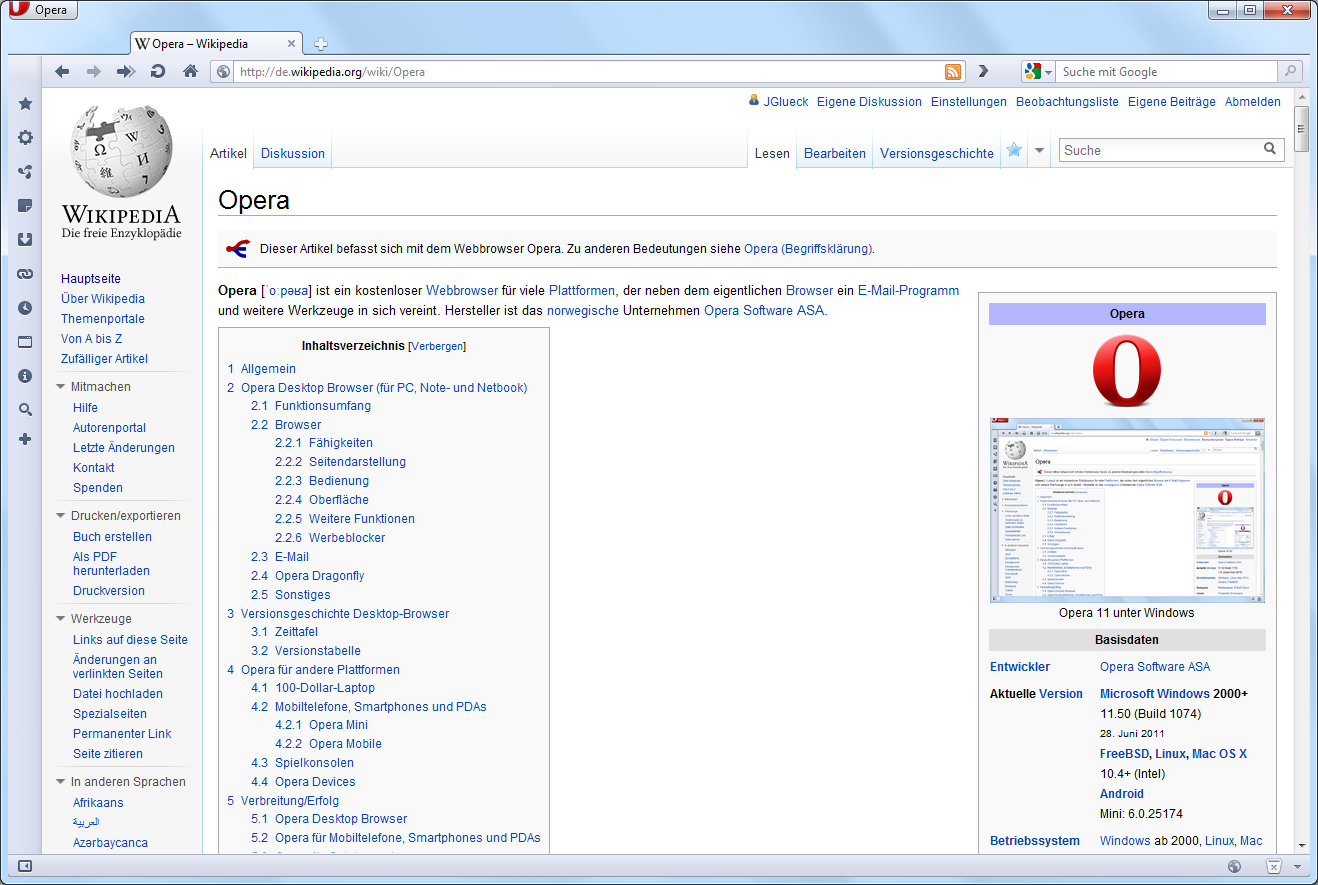Open the Opera (Begriffsklärung) link
Viewport: 1318px width, 885px height.
coord(808,249)
